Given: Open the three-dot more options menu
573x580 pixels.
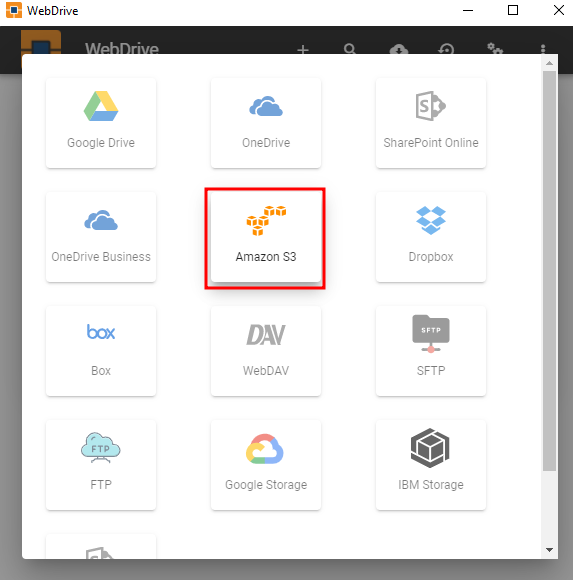Looking at the screenshot, I should click(x=543, y=49).
